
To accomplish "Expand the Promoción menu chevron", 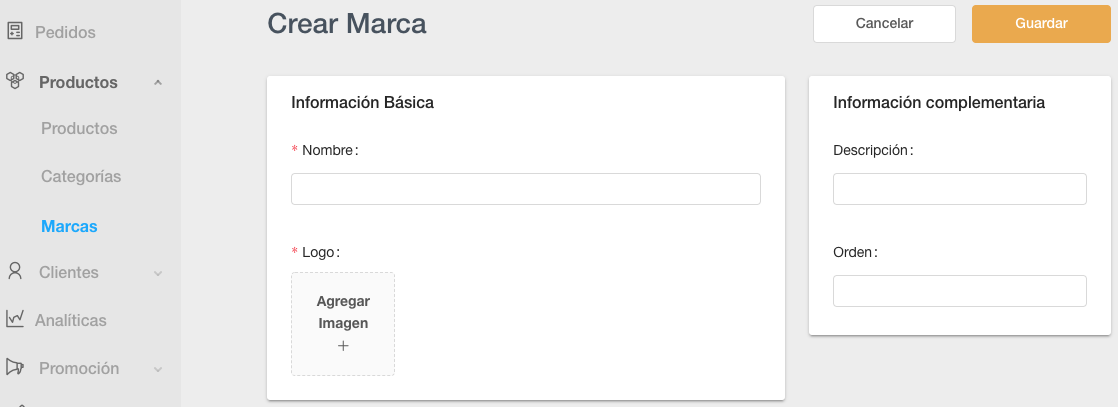I will coord(158,369).
